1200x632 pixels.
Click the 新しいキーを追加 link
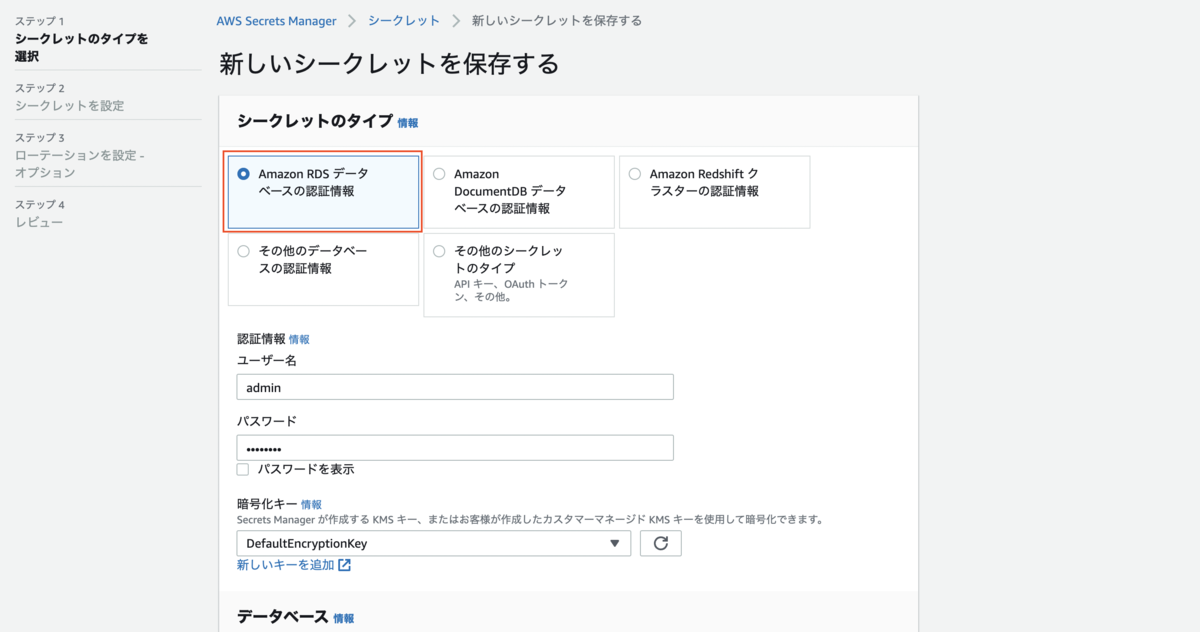pyautogui.click(x=287, y=565)
